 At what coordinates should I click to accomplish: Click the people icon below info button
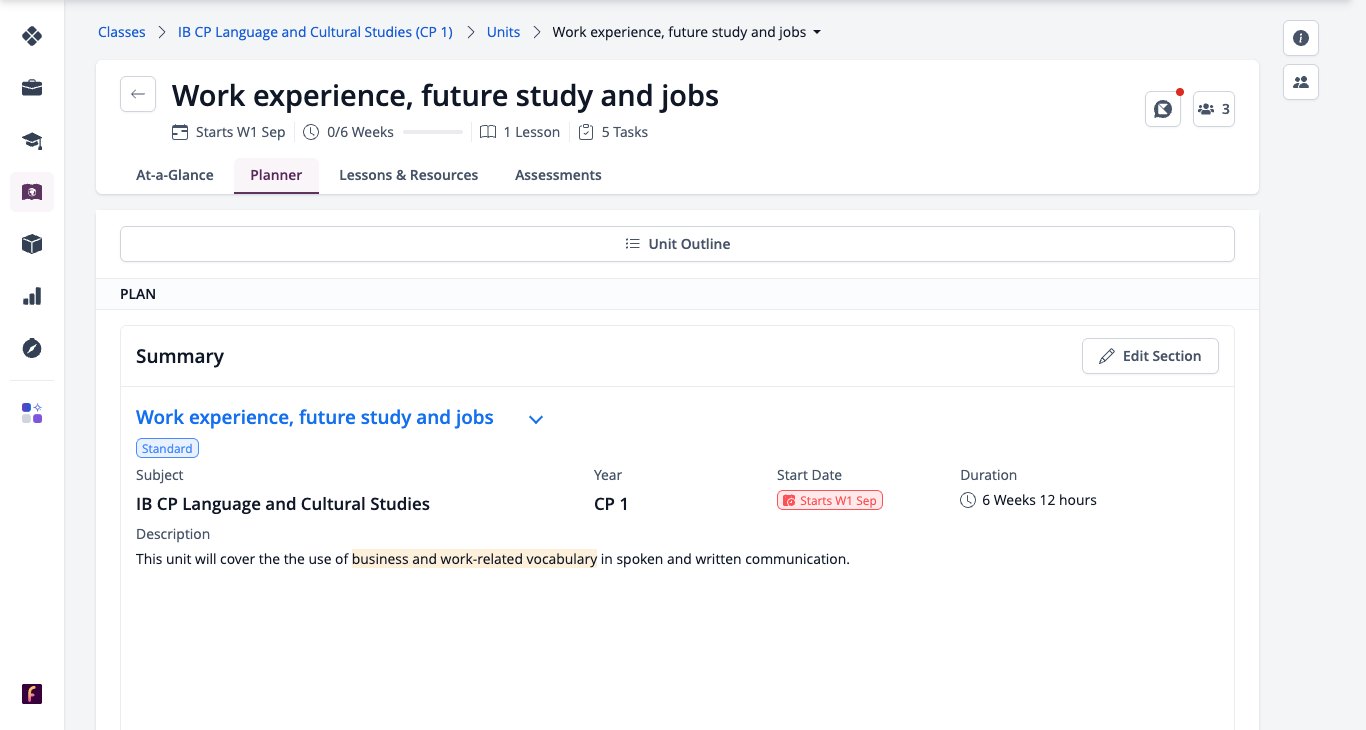point(1301,82)
